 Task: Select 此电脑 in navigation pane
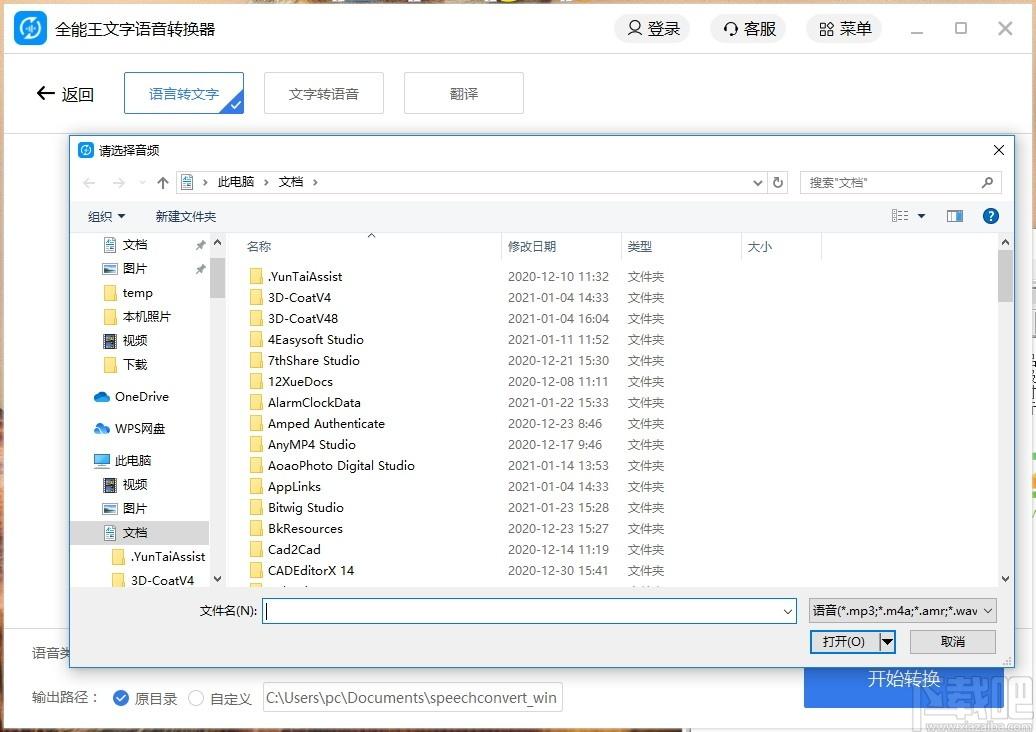[132, 460]
